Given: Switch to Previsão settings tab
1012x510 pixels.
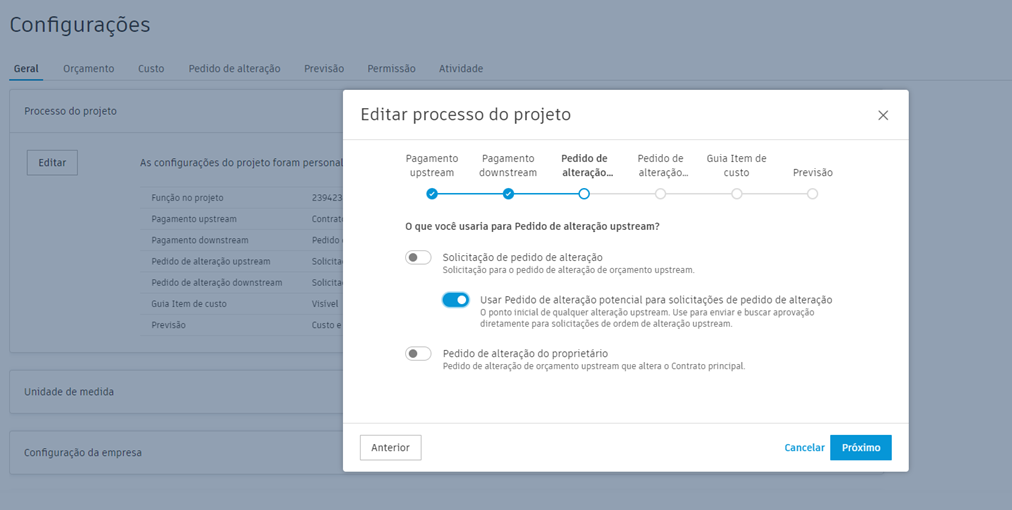Looking at the screenshot, I should point(324,68).
